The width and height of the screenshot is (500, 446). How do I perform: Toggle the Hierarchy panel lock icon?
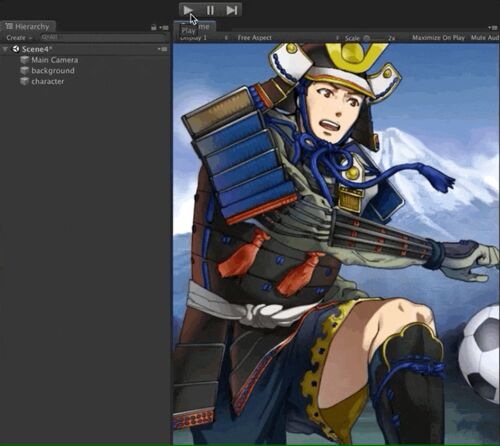click(x=154, y=27)
